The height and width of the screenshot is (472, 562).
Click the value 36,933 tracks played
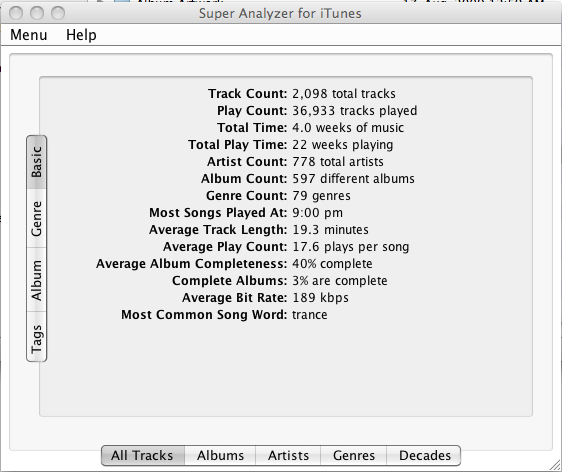[x=354, y=111]
